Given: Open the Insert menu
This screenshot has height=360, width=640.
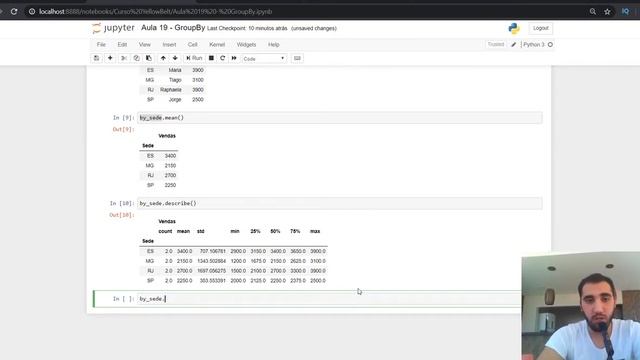Looking at the screenshot, I should (x=169, y=44).
